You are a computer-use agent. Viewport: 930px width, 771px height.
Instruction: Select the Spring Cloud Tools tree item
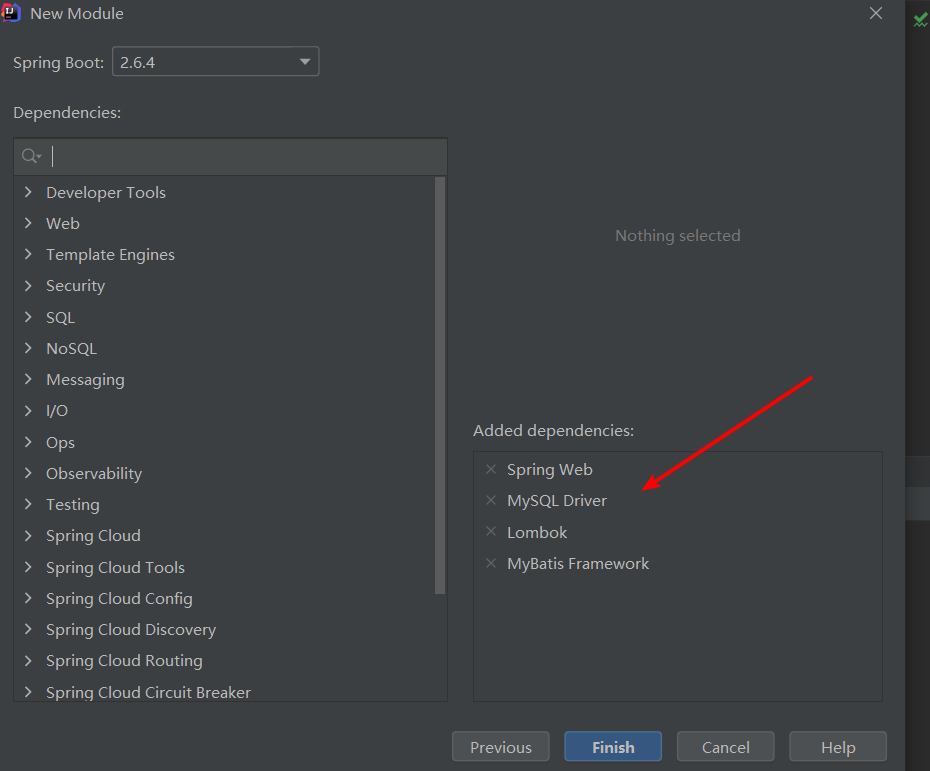(116, 568)
